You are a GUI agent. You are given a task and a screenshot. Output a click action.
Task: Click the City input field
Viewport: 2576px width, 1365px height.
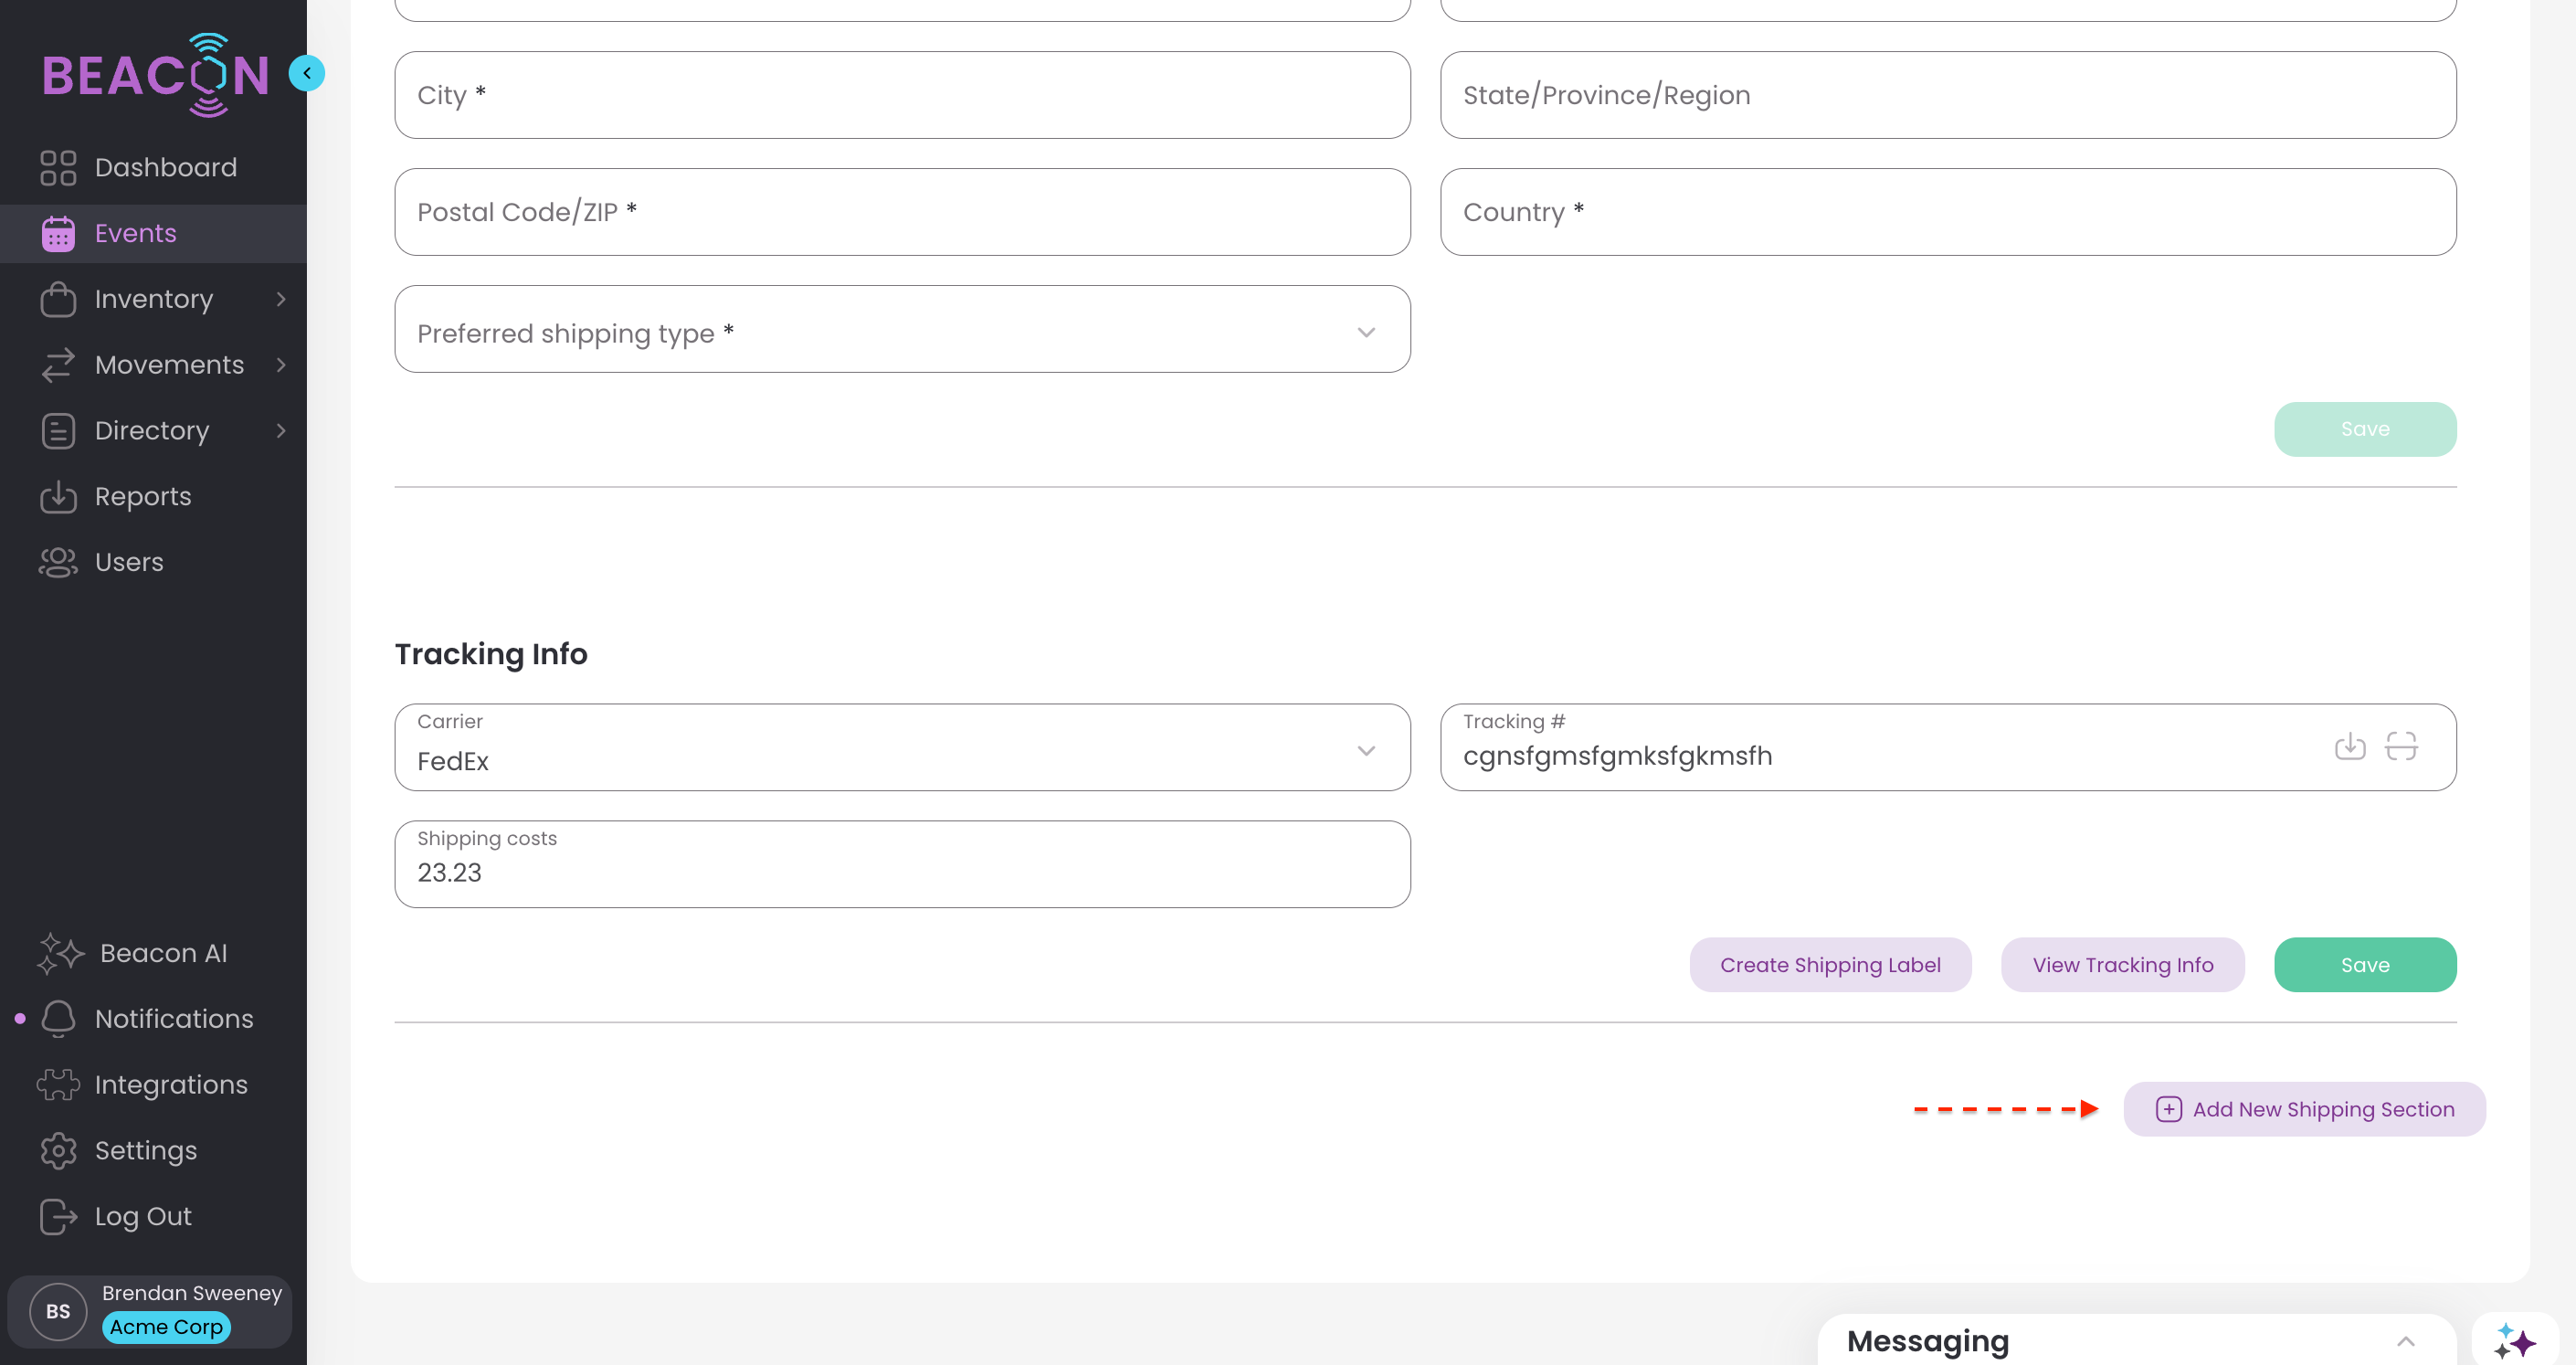(x=902, y=95)
